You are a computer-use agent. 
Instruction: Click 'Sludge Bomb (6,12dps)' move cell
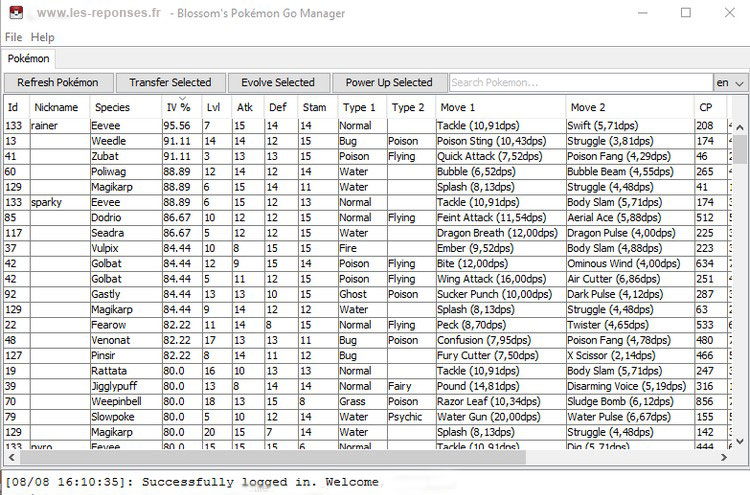coord(630,401)
